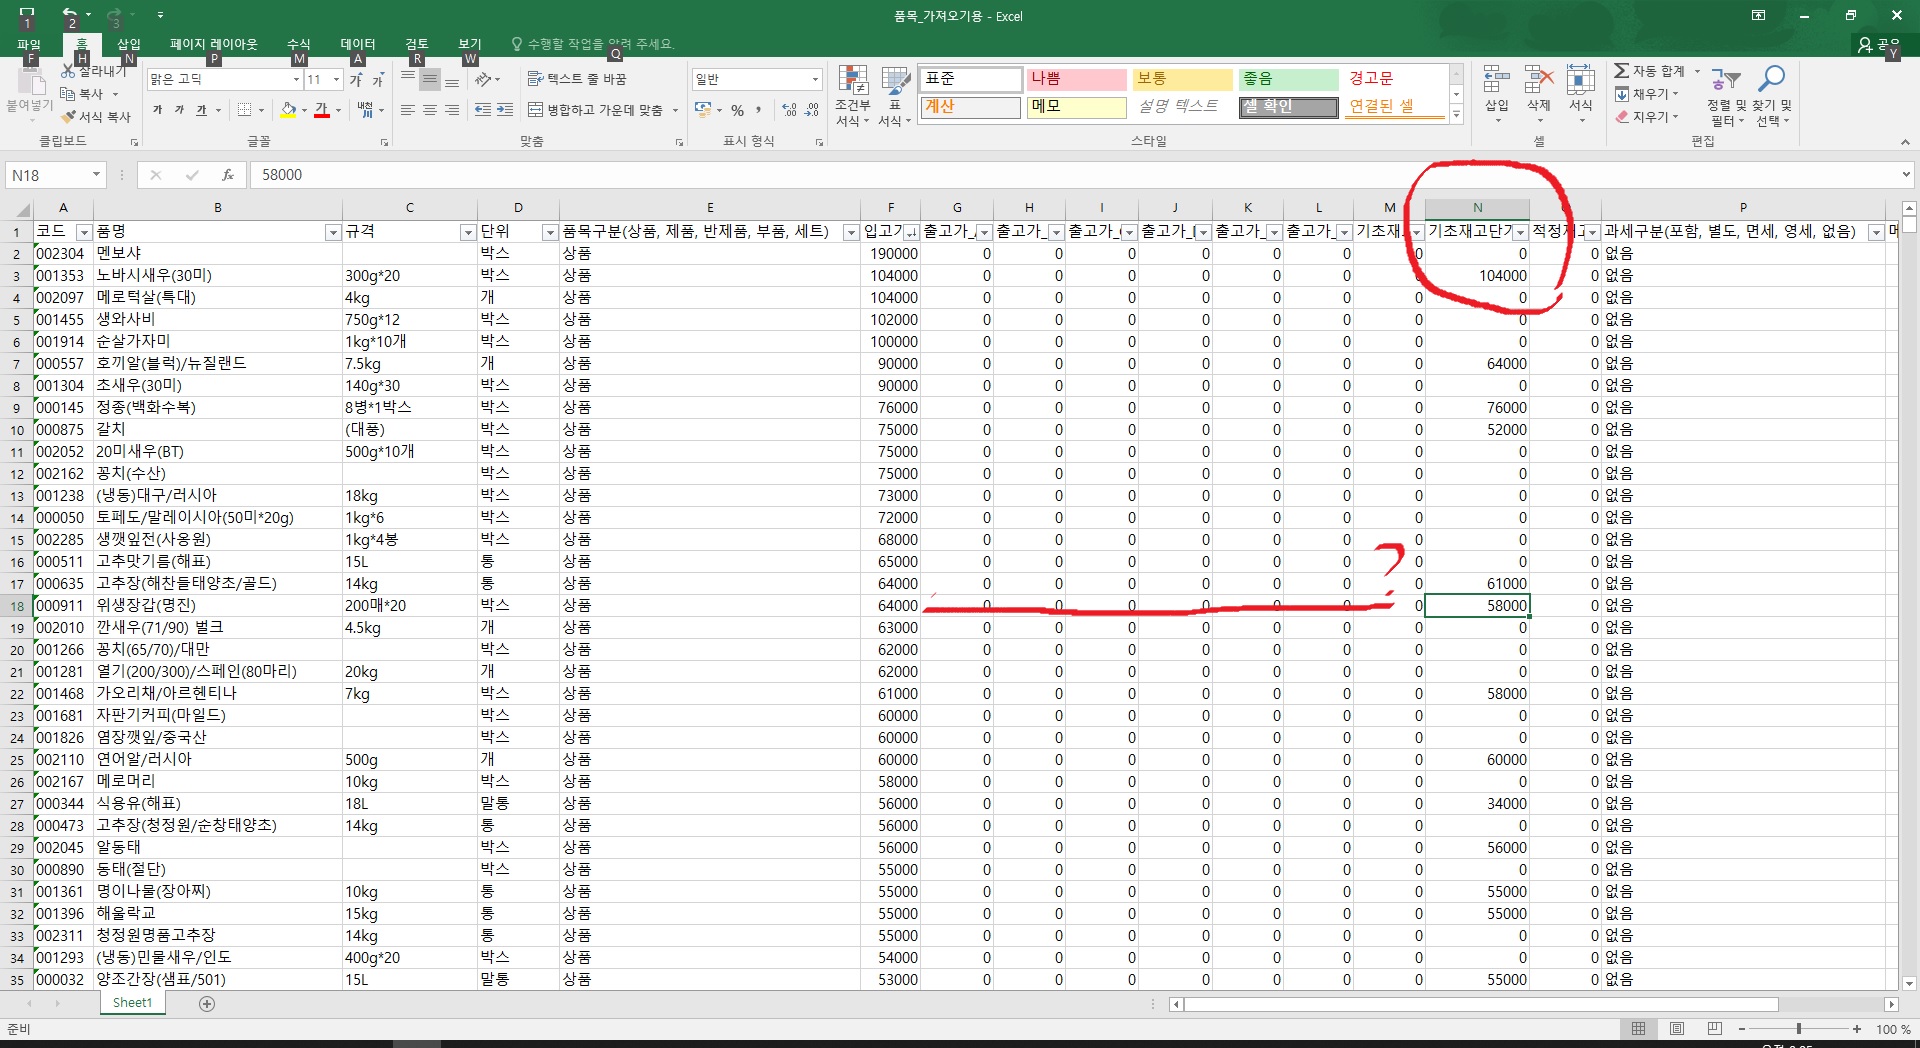
Task: Open the 데이터 ribbon tab
Action: coord(357,44)
